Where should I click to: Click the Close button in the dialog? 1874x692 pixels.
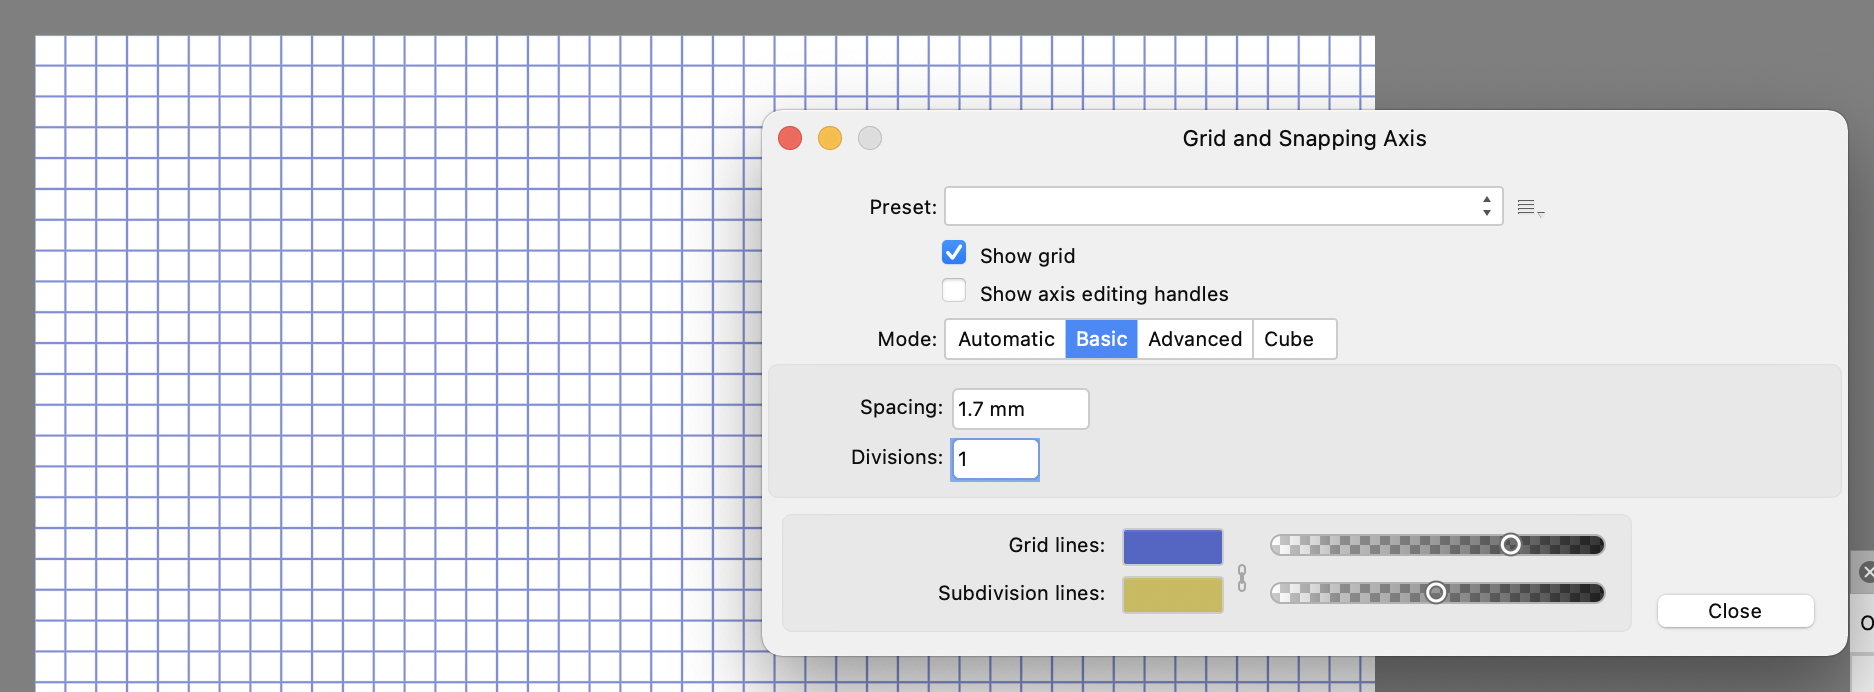click(x=1735, y=611)
